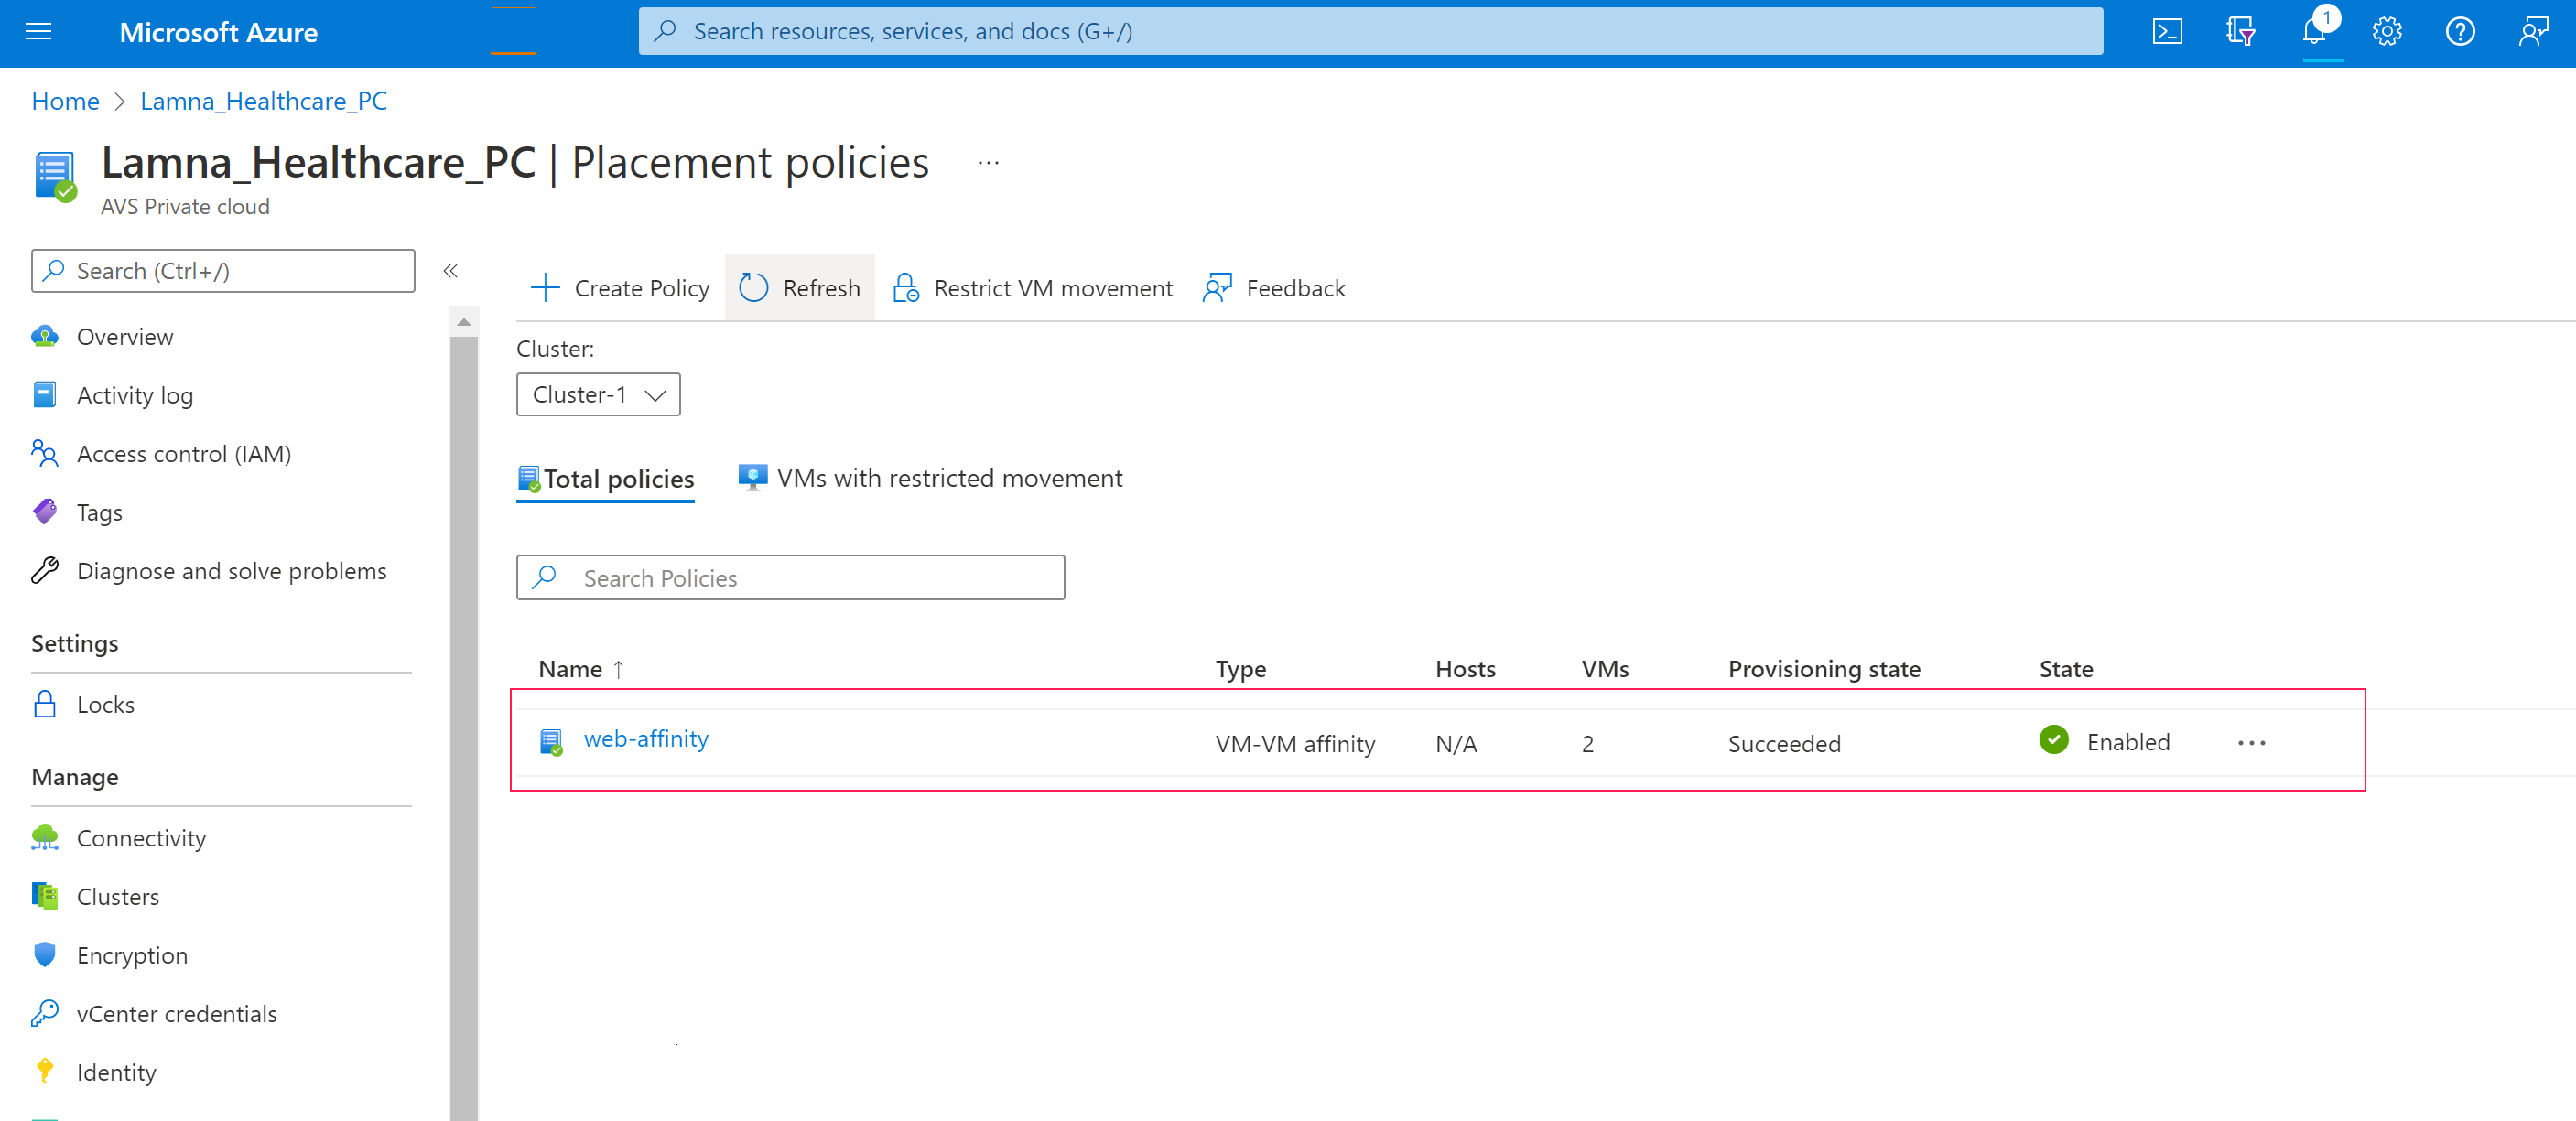The image size is (2576, 1121).
Task: Open the notifications bell
Action: (x=2313, y=32)
